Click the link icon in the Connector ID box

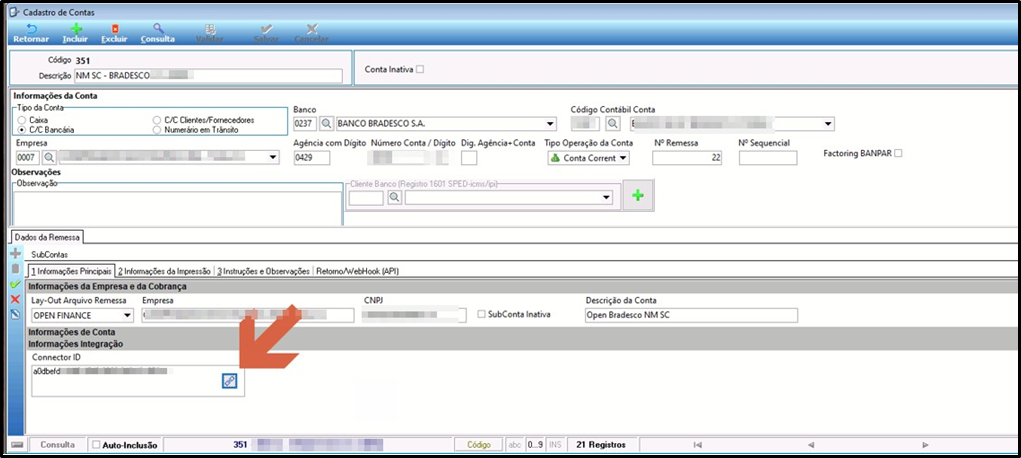click(229, 382)
